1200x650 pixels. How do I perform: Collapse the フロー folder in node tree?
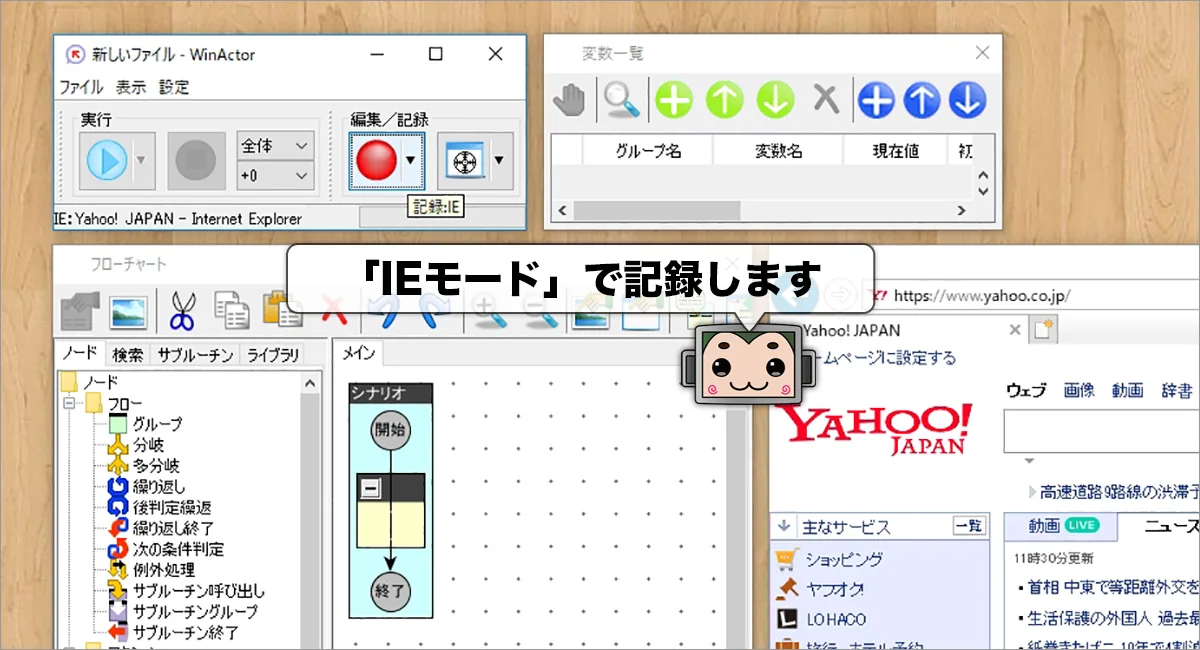(x=69, y=403)
